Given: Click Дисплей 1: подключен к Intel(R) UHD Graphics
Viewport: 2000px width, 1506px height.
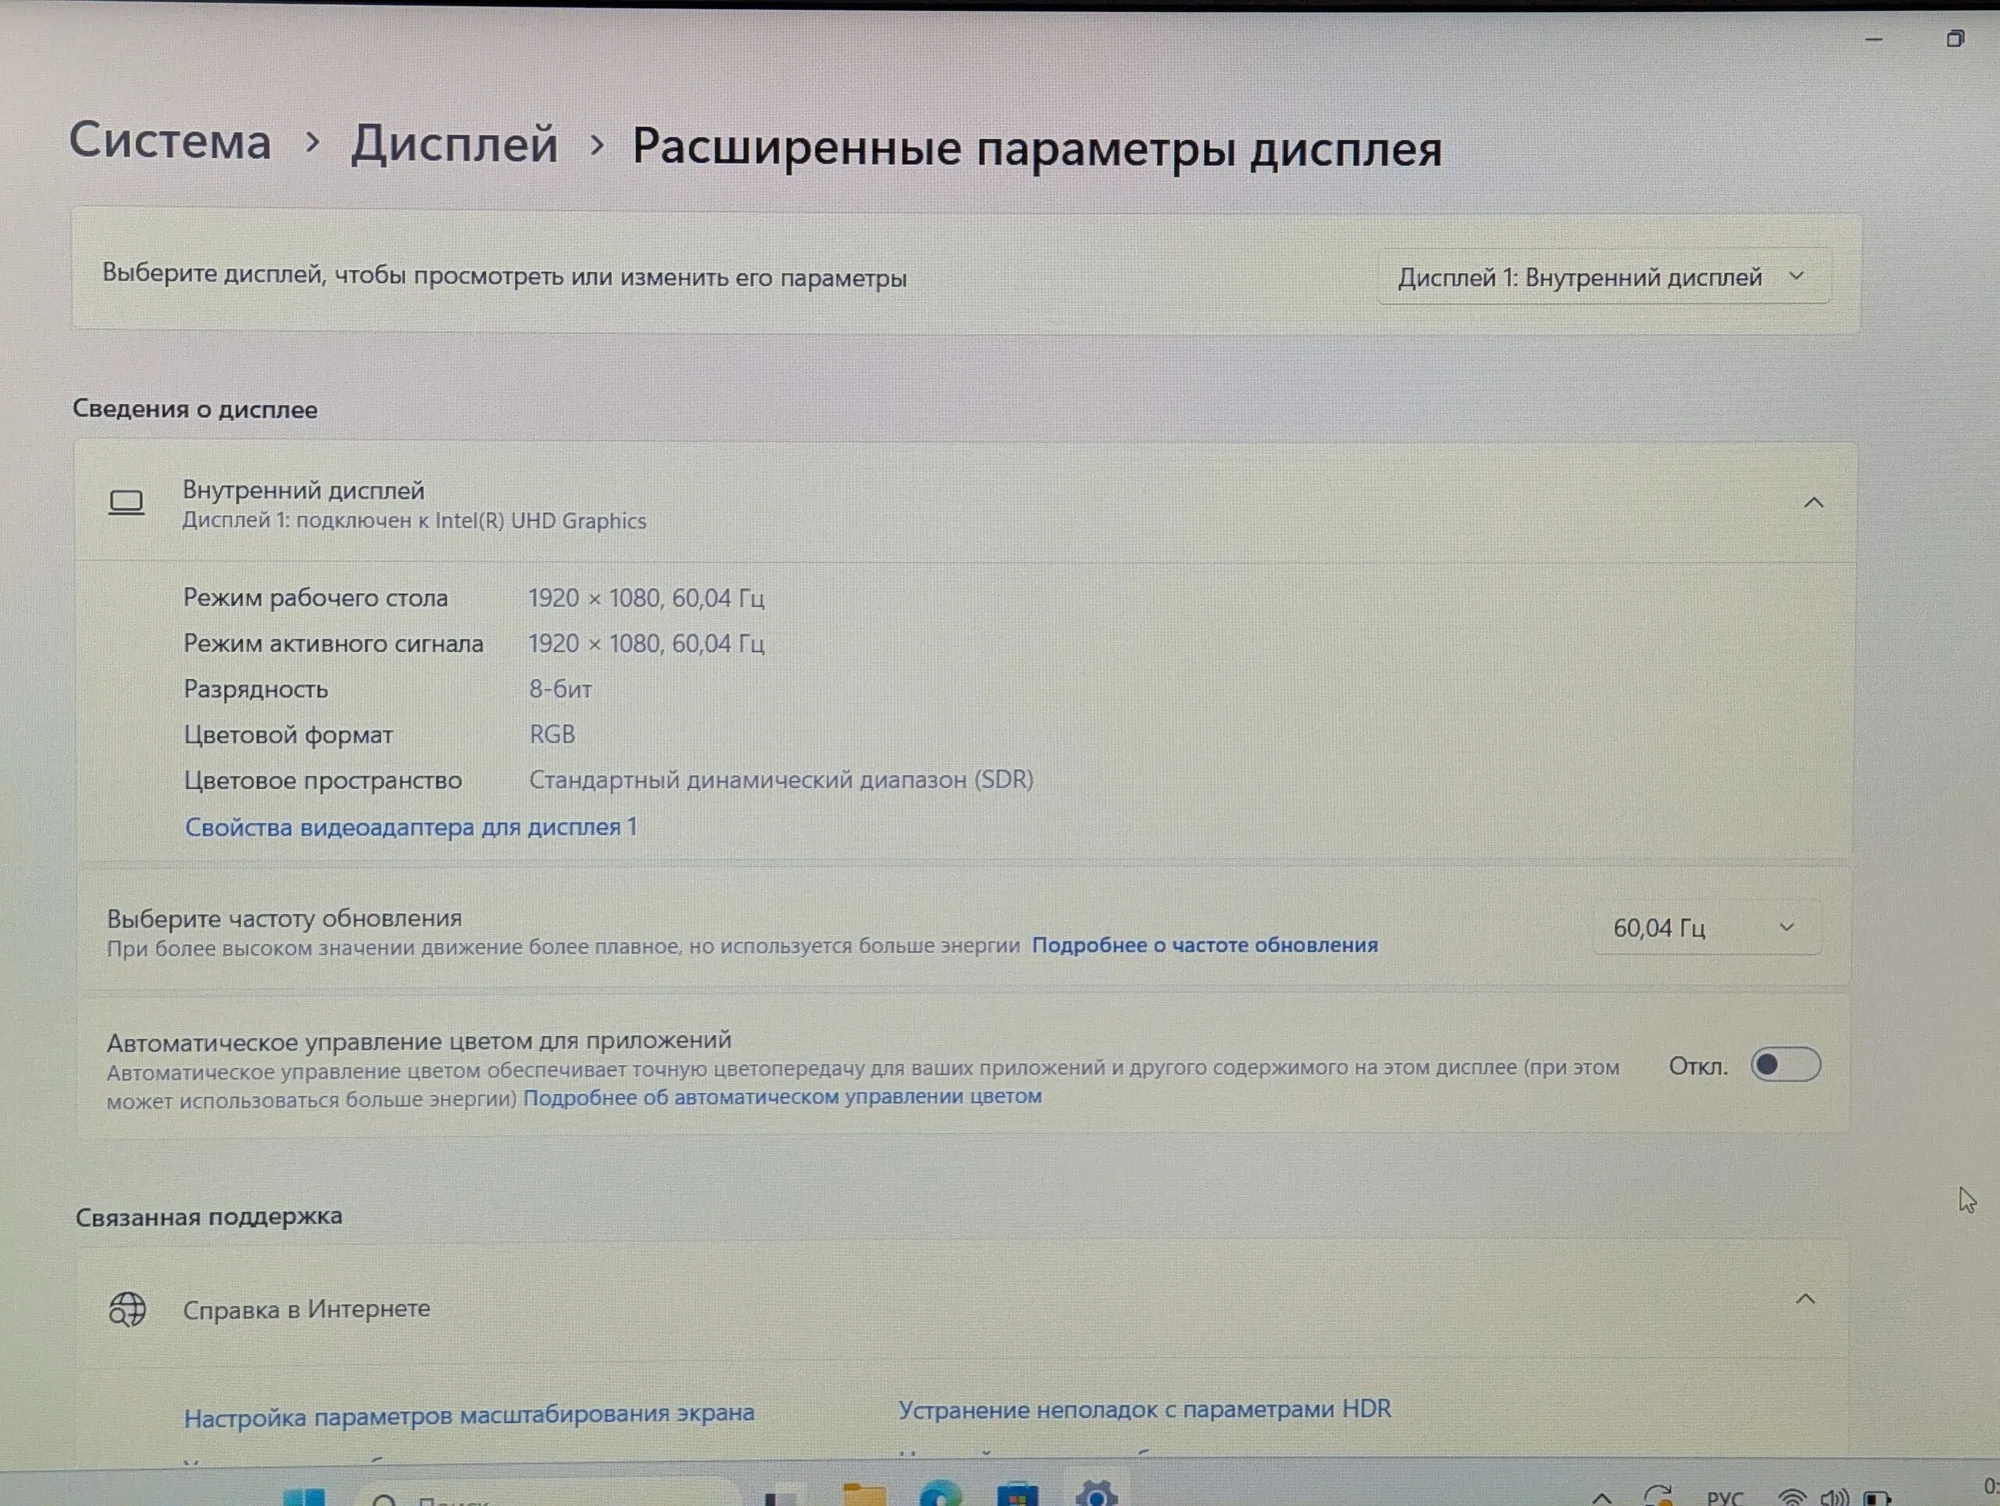Looking at the screenshot, I should (414, 521).
